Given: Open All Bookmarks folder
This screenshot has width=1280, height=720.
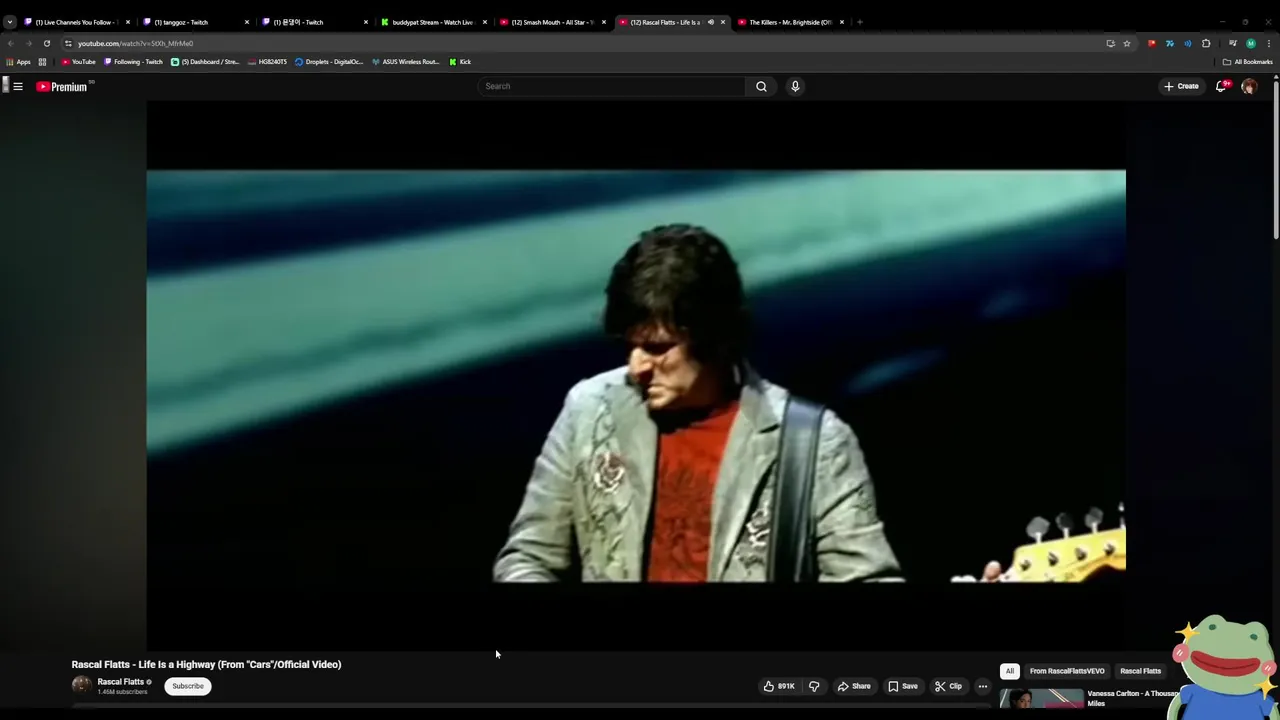Looking at the screenshot, I should (x=1247, y=62).
